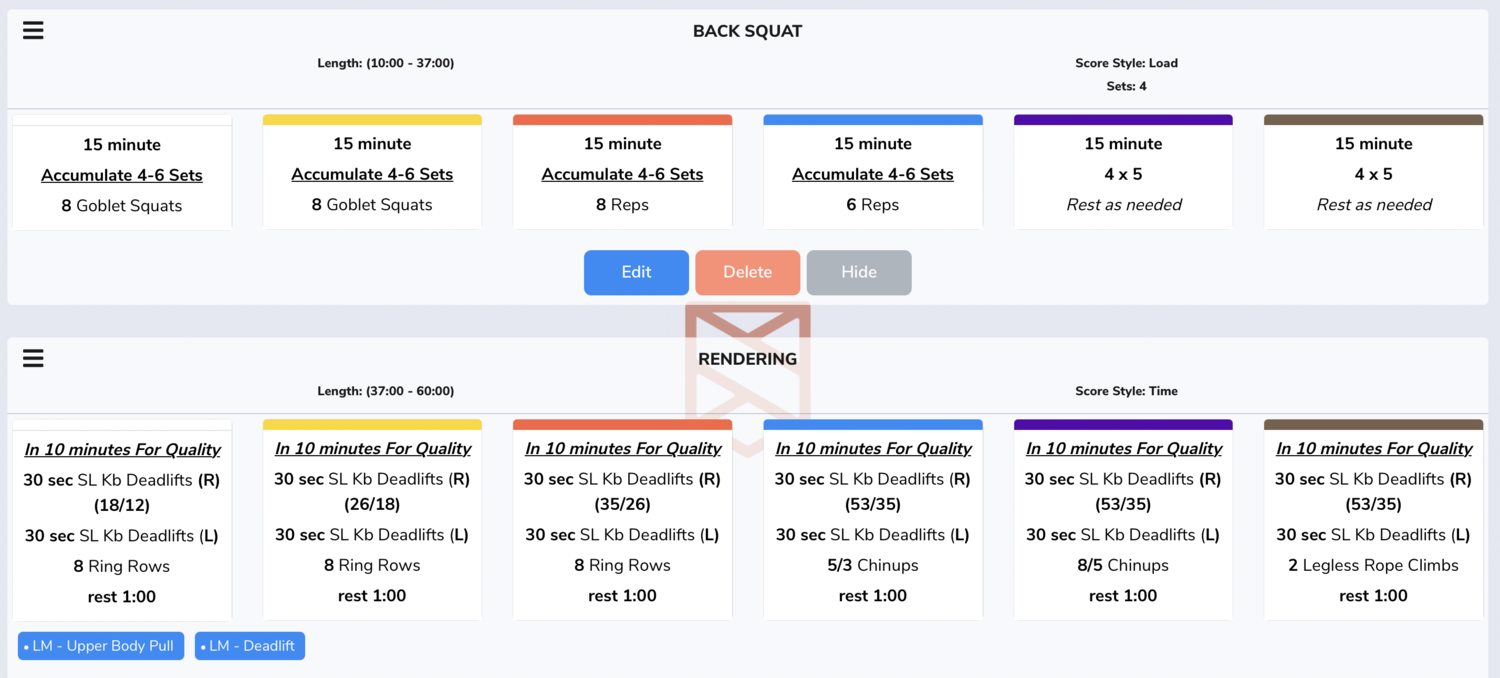The image size is (1500, 678).
Task: Click 4 x 5 in brown card
Action: click(x=1374, y=174)
